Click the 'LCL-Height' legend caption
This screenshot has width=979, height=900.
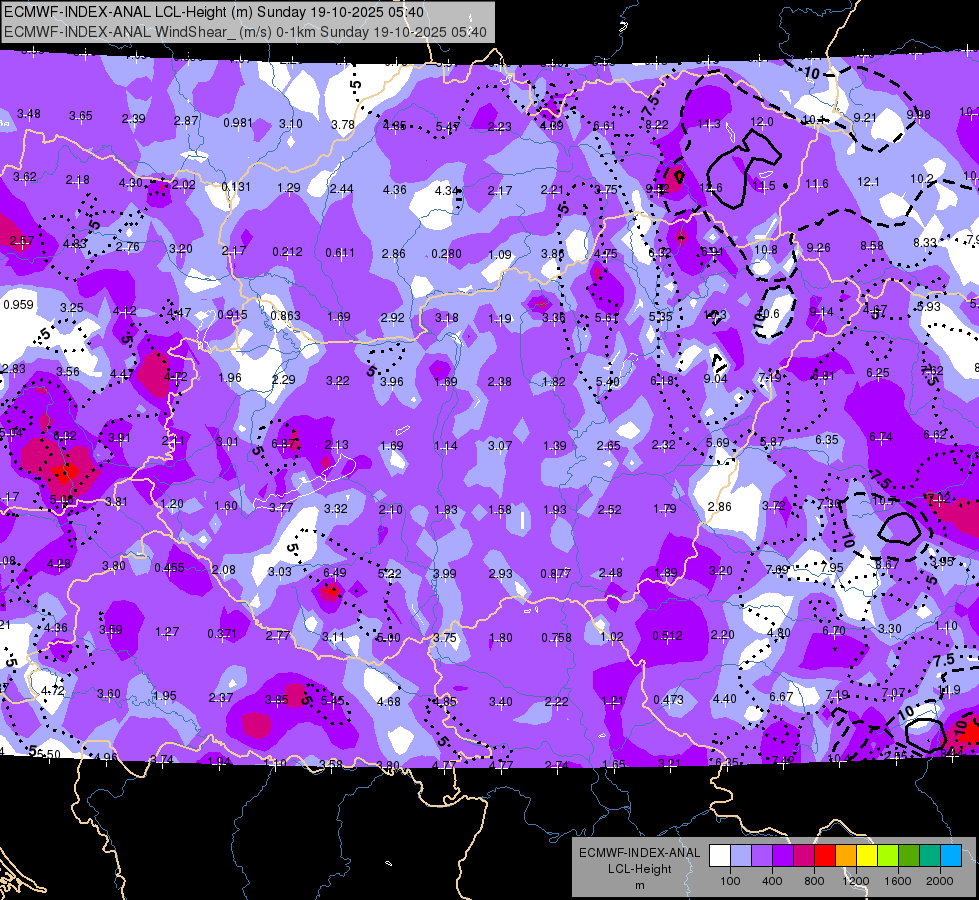point(639,869)
